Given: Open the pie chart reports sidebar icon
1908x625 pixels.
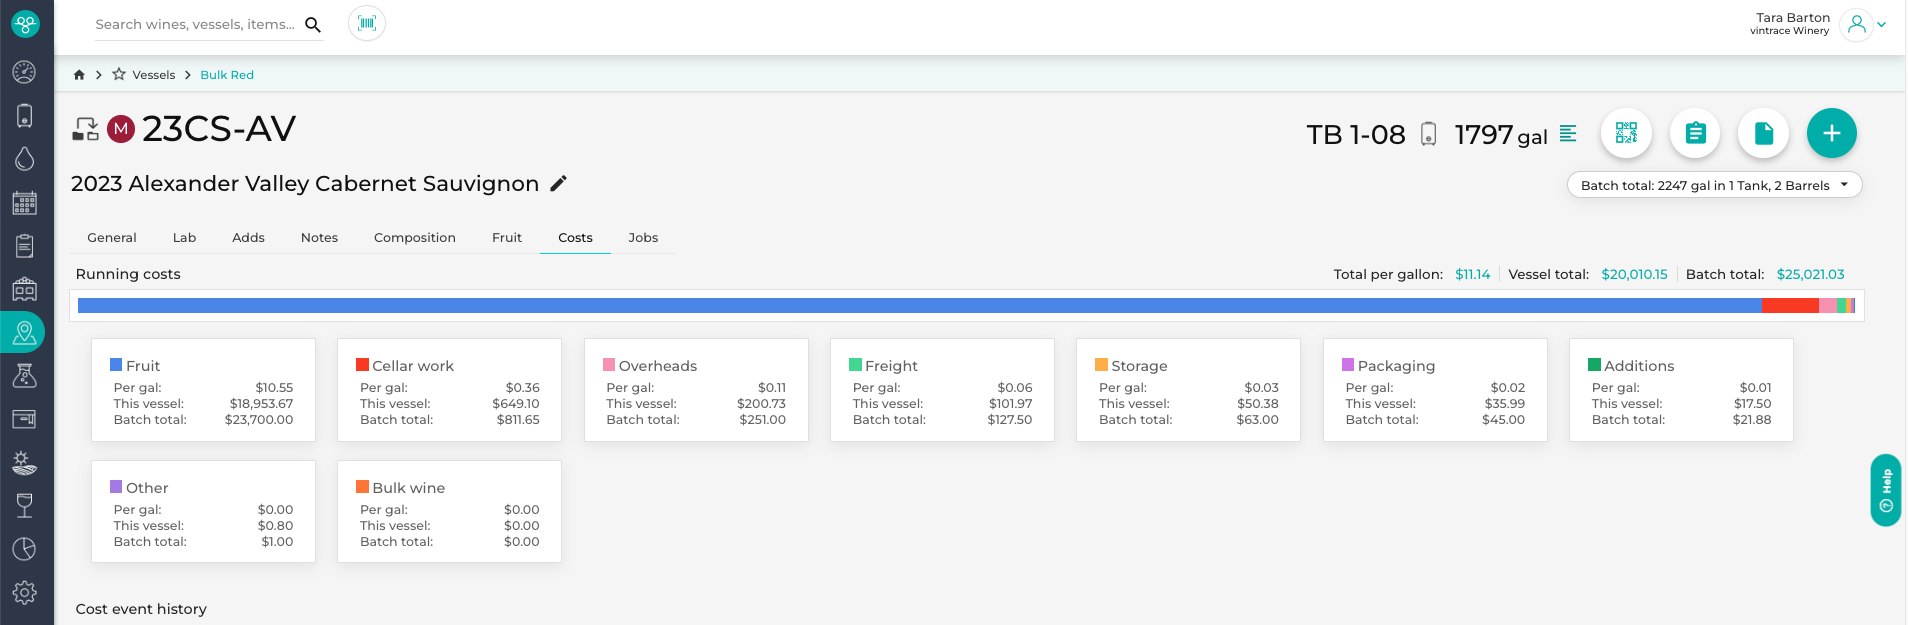Looking at the screenshot, I should [25, 549].
